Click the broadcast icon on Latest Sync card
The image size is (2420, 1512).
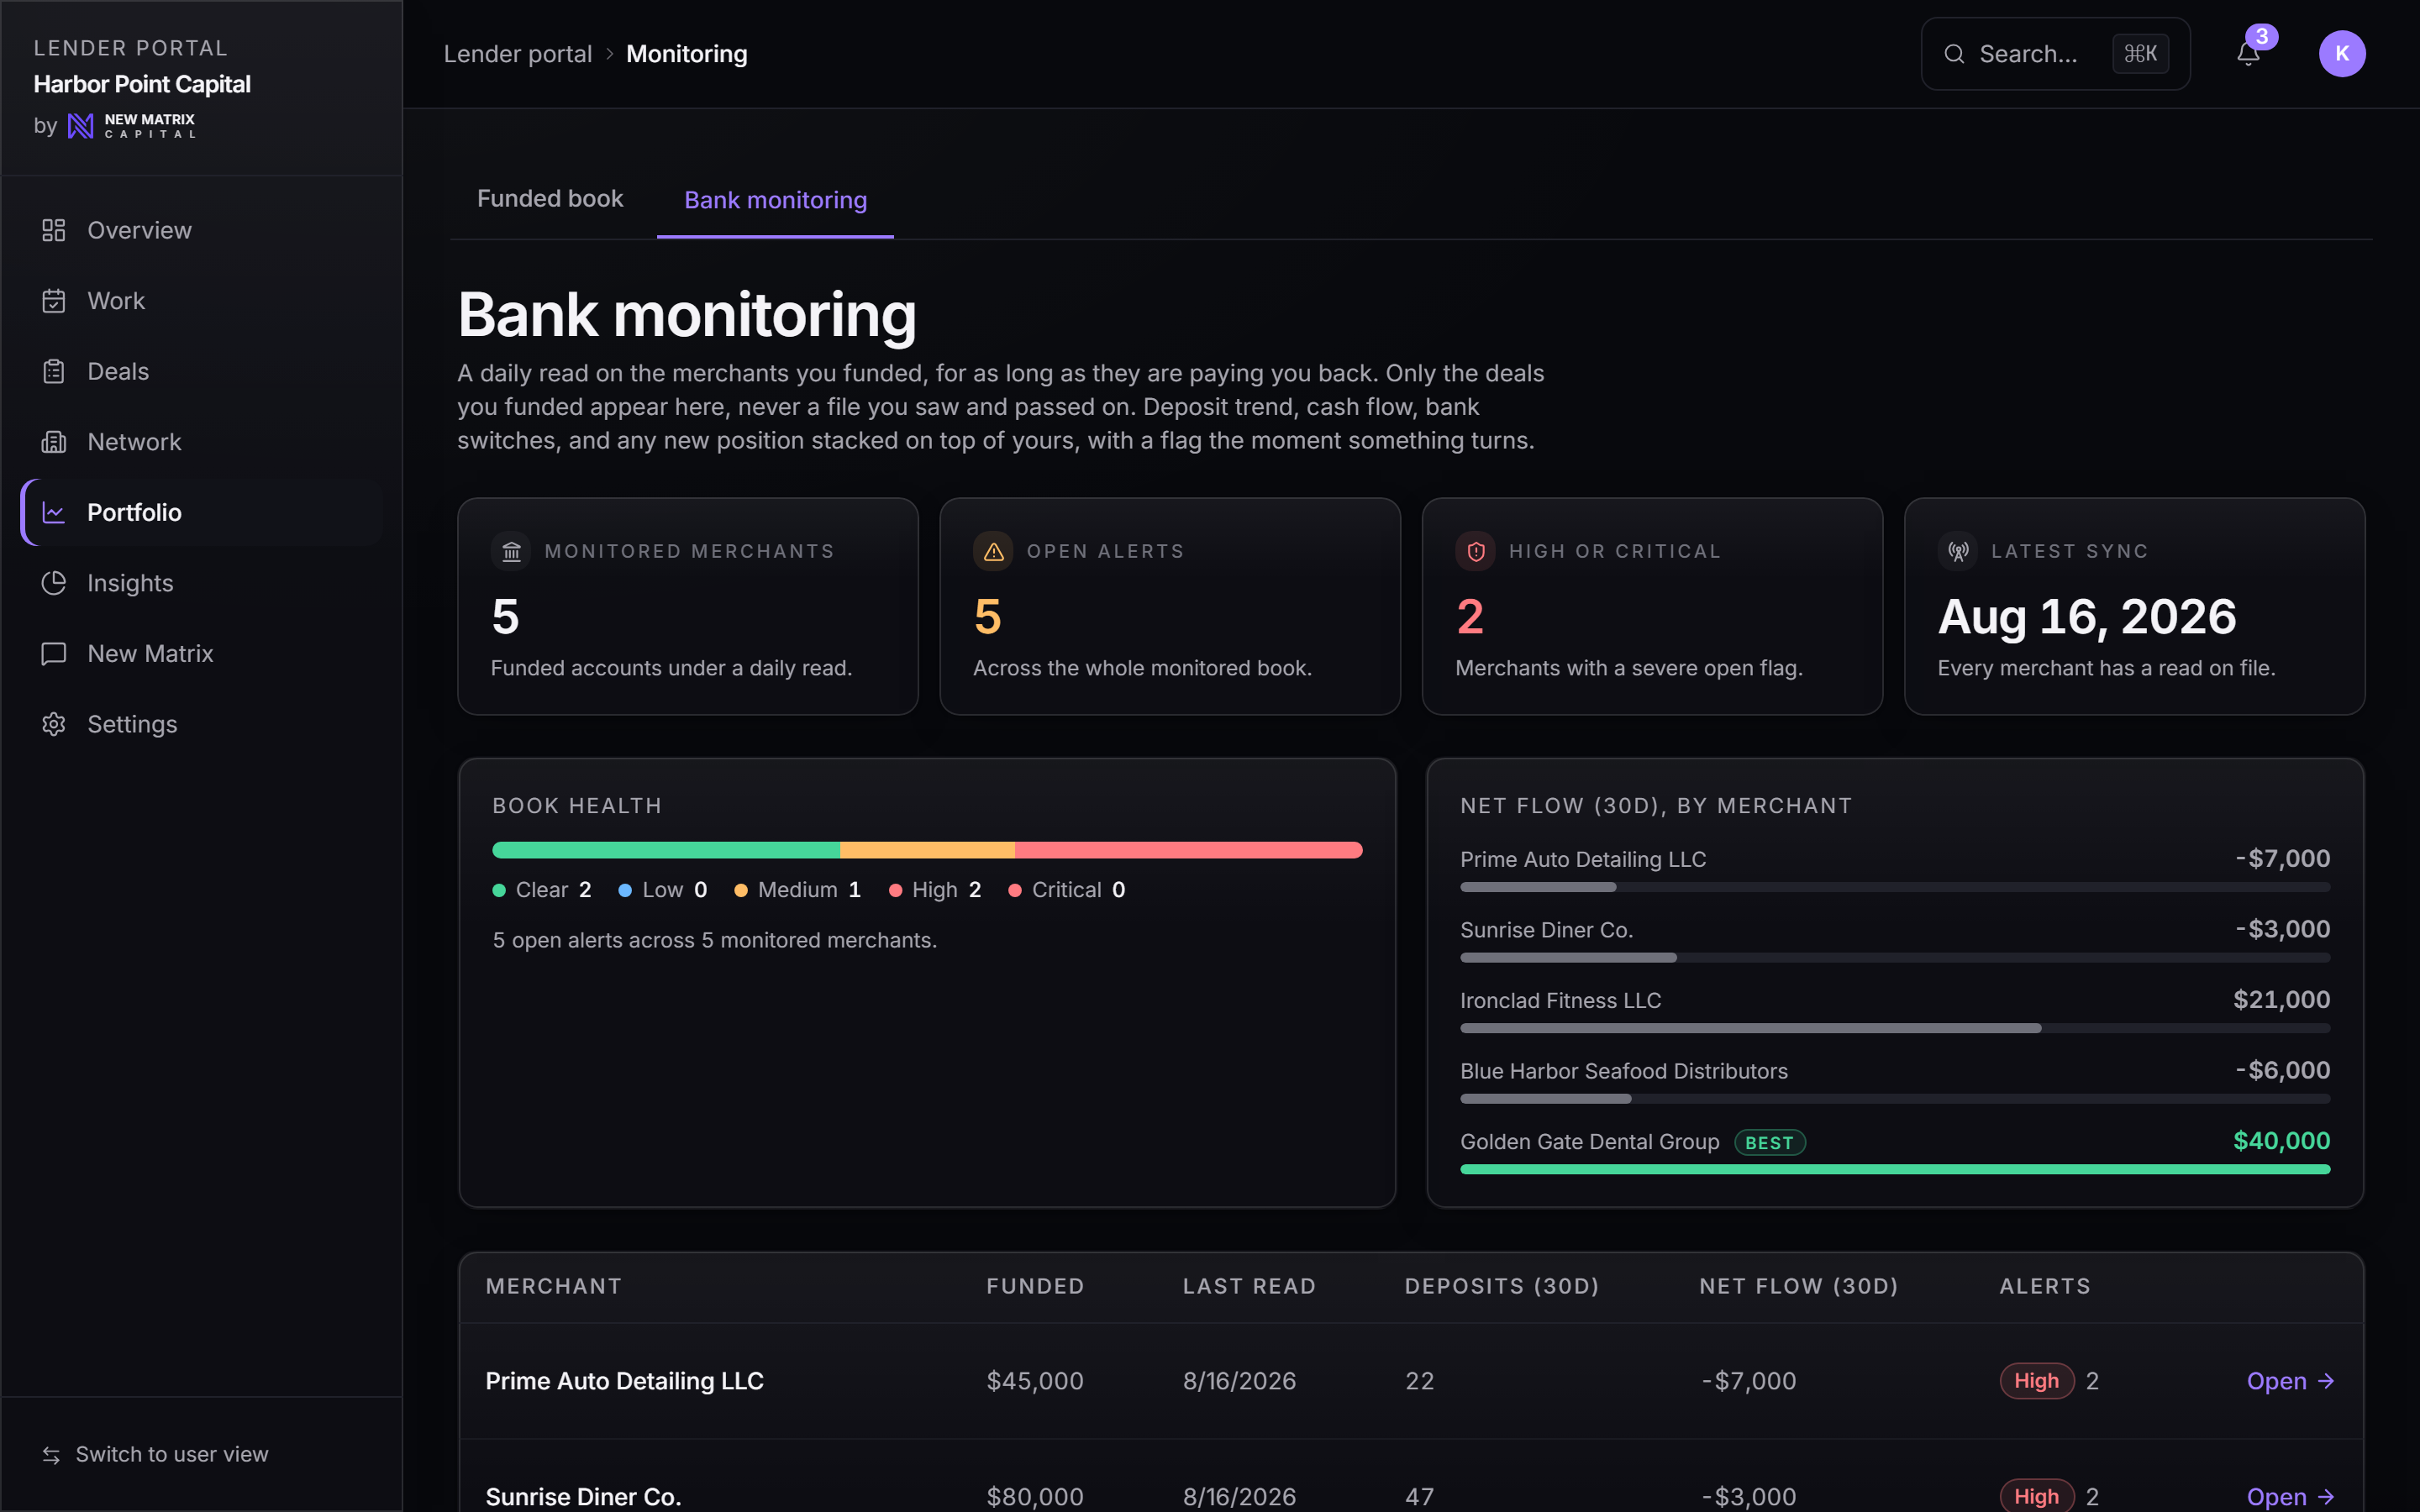tap(1958, 552)
